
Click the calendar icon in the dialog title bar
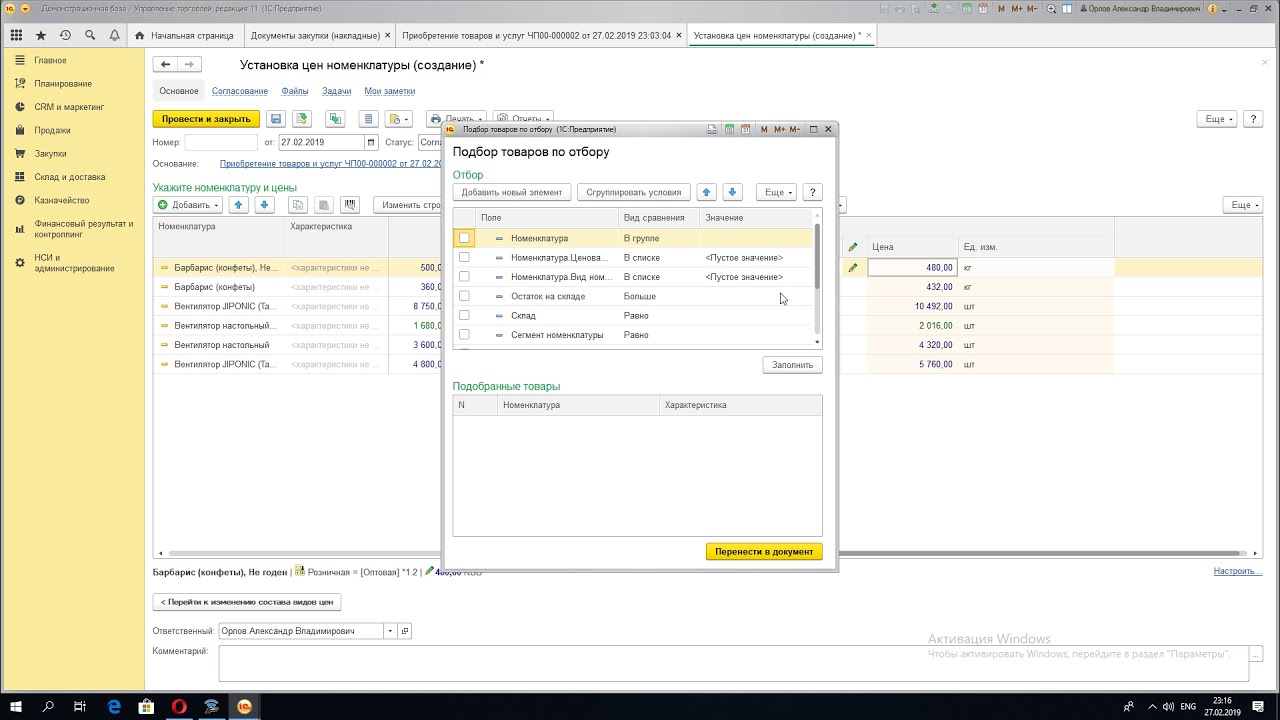(746, 129)
